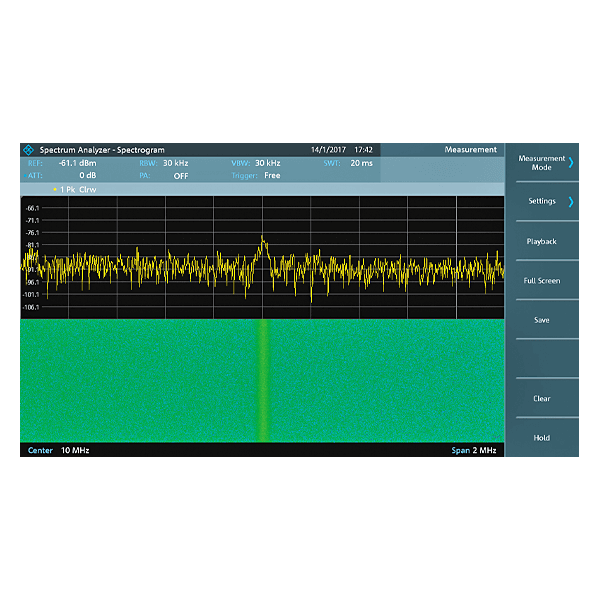Click the yellow trace 1 marker icon
600x600 pixels.
(x=54, y=188)
